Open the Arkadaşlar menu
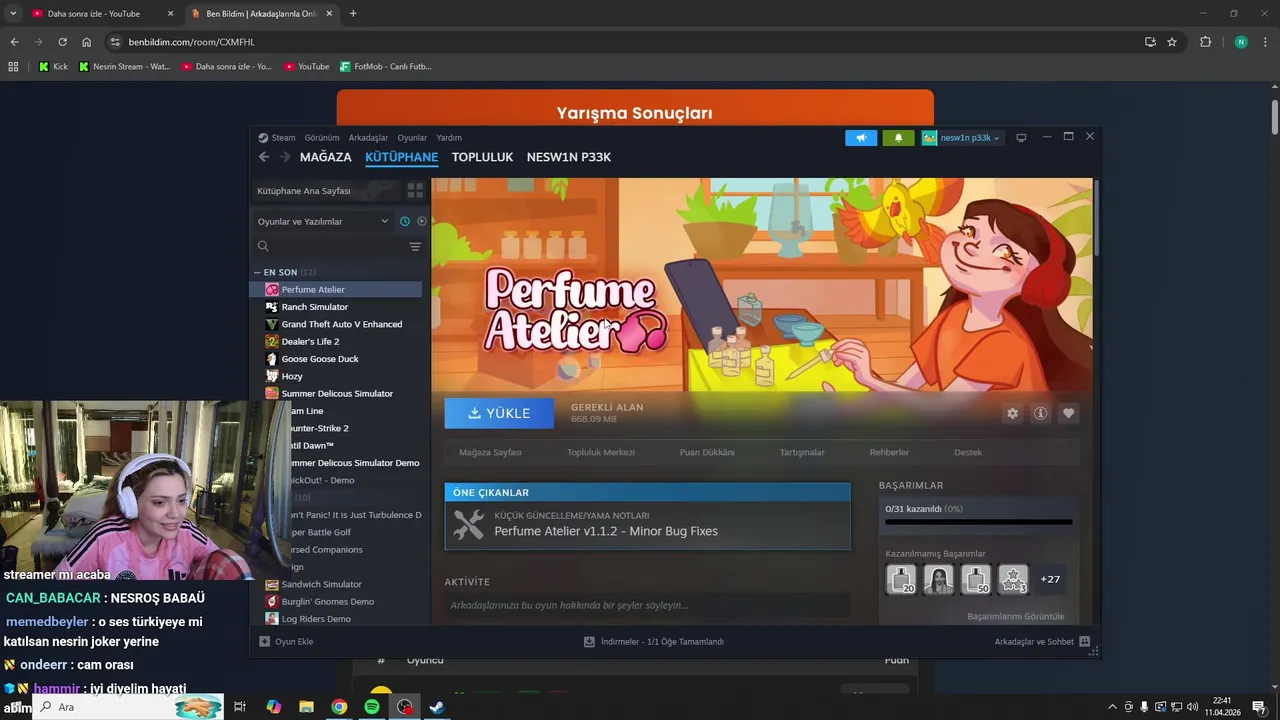1280x720 pixels. click(x=368, y=138)
